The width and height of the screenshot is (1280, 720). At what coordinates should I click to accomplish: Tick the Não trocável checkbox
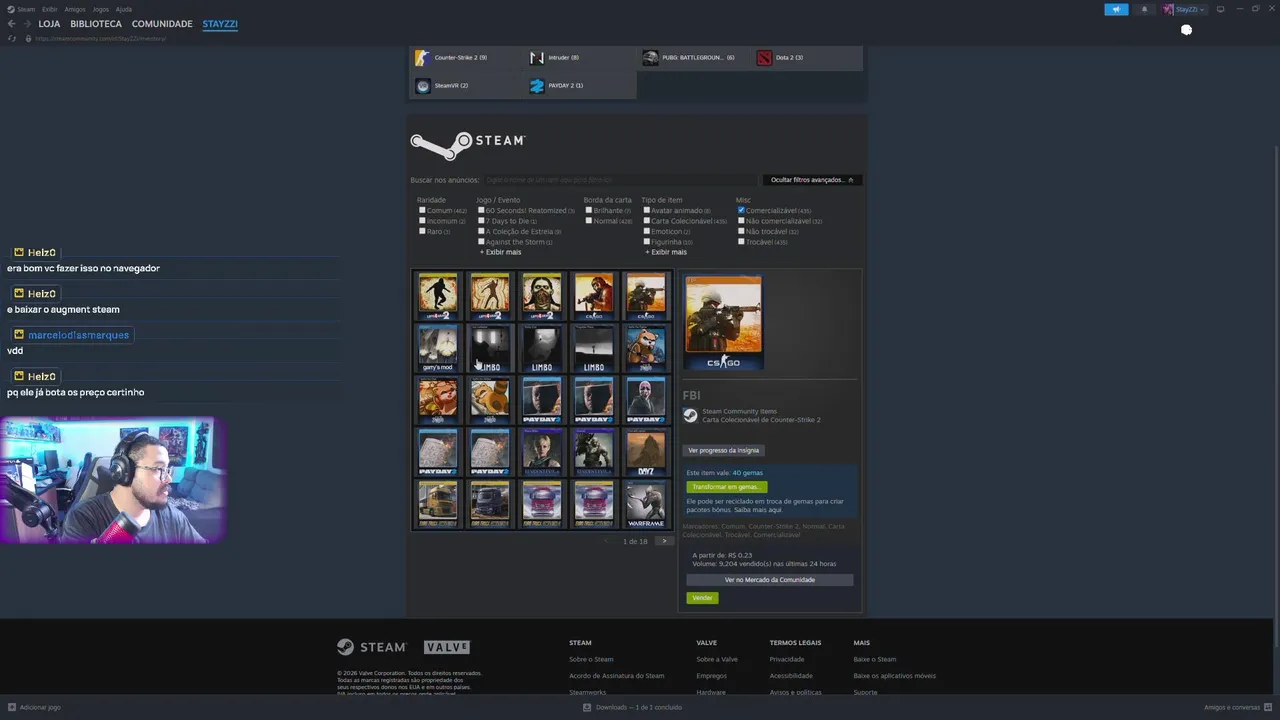(741, 231)
